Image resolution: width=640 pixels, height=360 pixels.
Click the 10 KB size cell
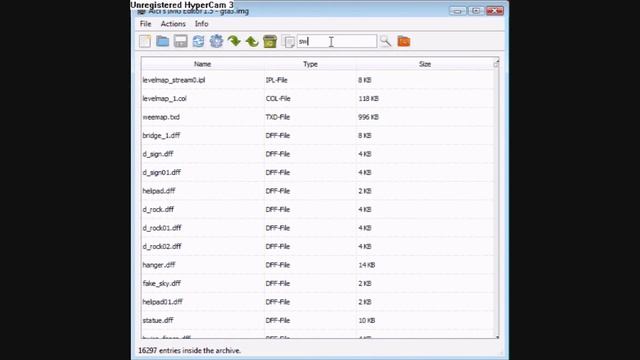pyautogui.click(x=367, y=320)
